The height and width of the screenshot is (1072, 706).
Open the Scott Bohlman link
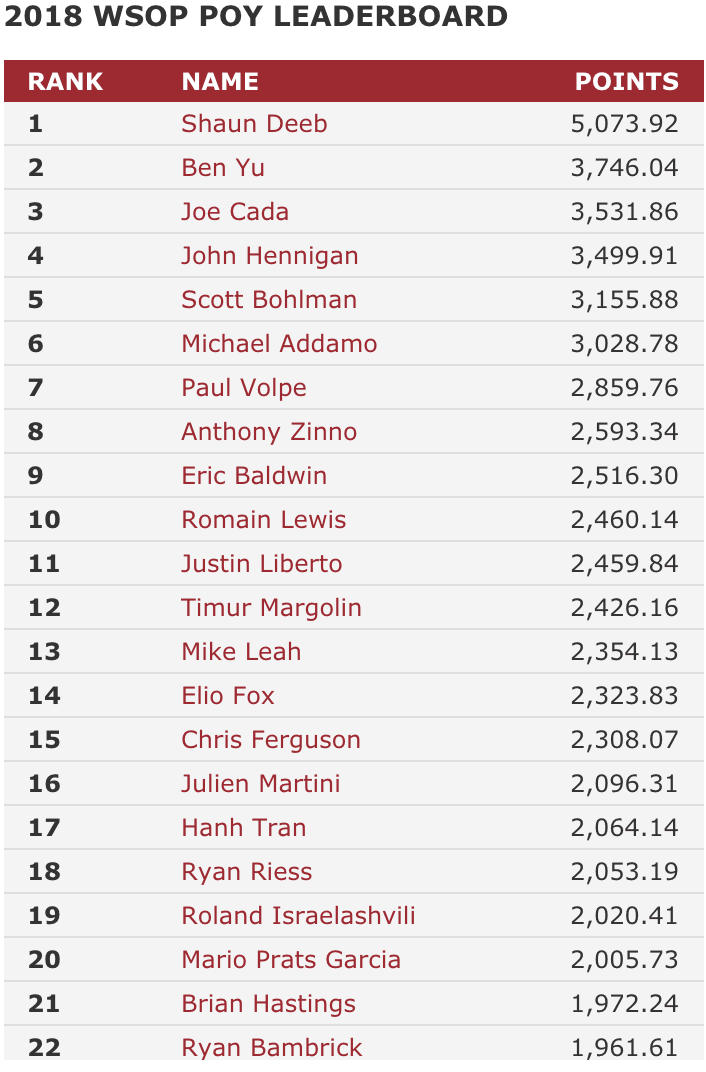pos(269,299)
